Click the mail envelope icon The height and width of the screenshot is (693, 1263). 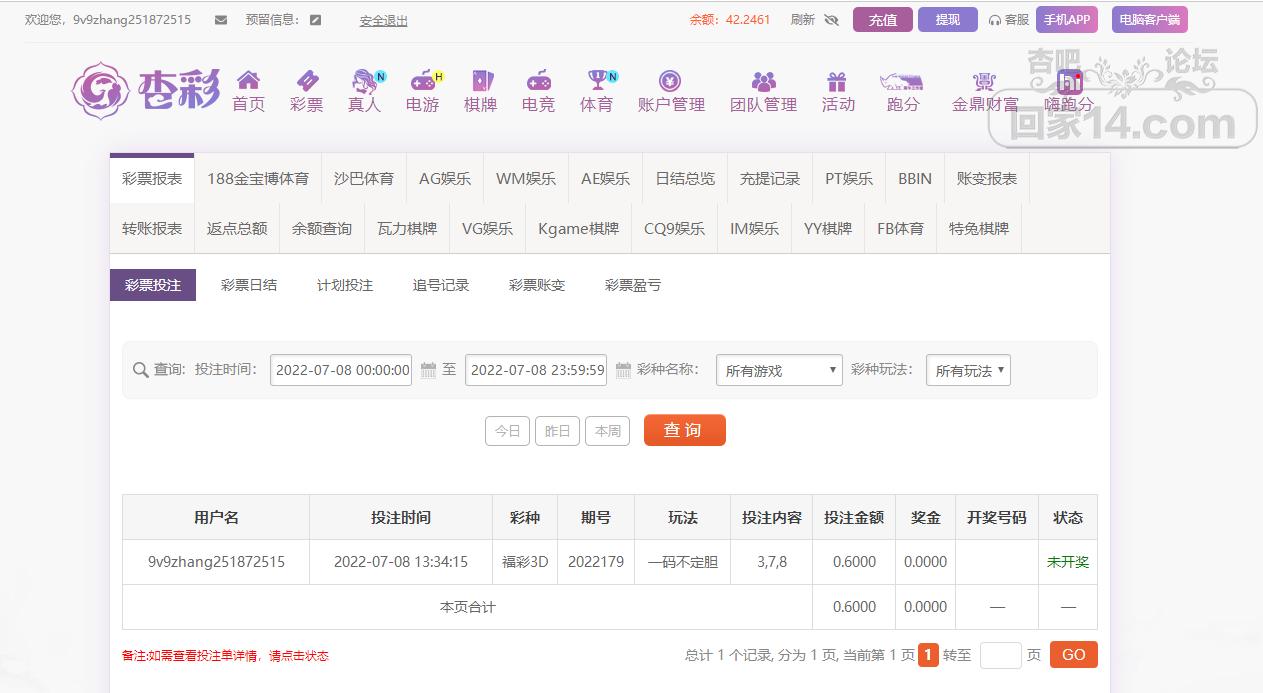tap(221, 20)
